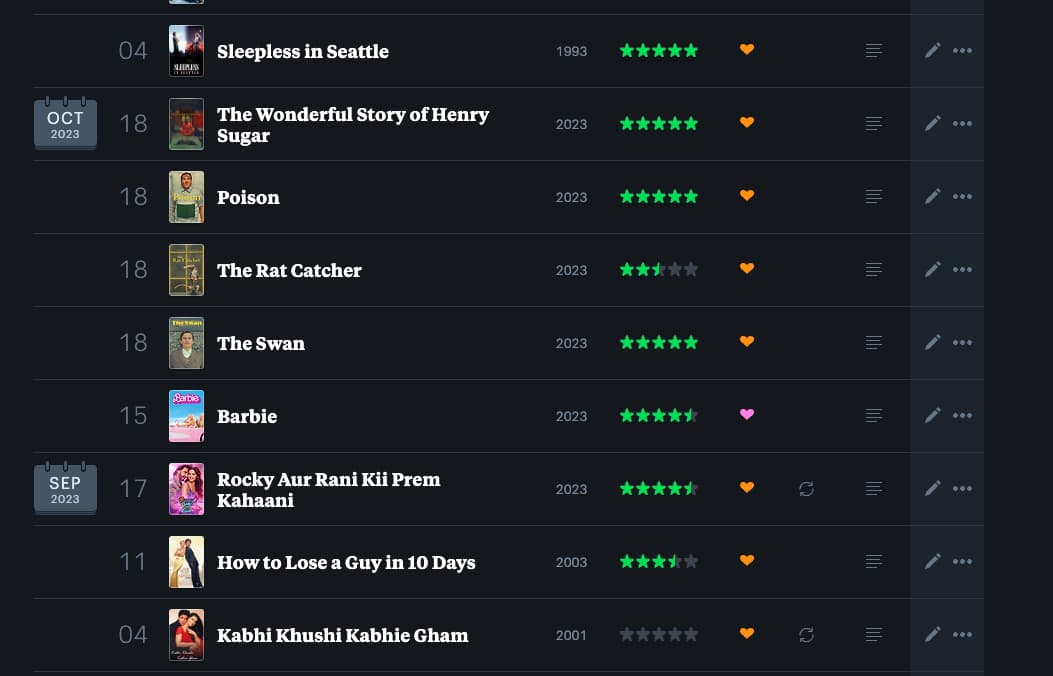
Task: Open the more options menu for Barbie
Action: pos(962,415)
